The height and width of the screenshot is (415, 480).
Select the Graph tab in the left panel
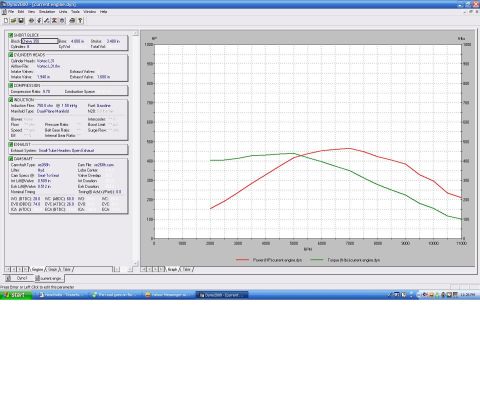pos(53,269)
